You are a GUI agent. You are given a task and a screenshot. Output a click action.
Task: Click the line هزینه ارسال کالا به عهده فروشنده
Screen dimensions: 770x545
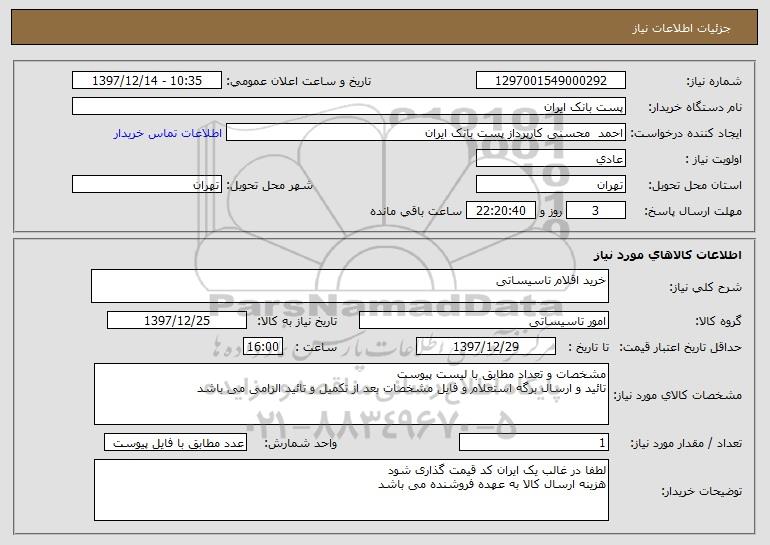[492, 485]
